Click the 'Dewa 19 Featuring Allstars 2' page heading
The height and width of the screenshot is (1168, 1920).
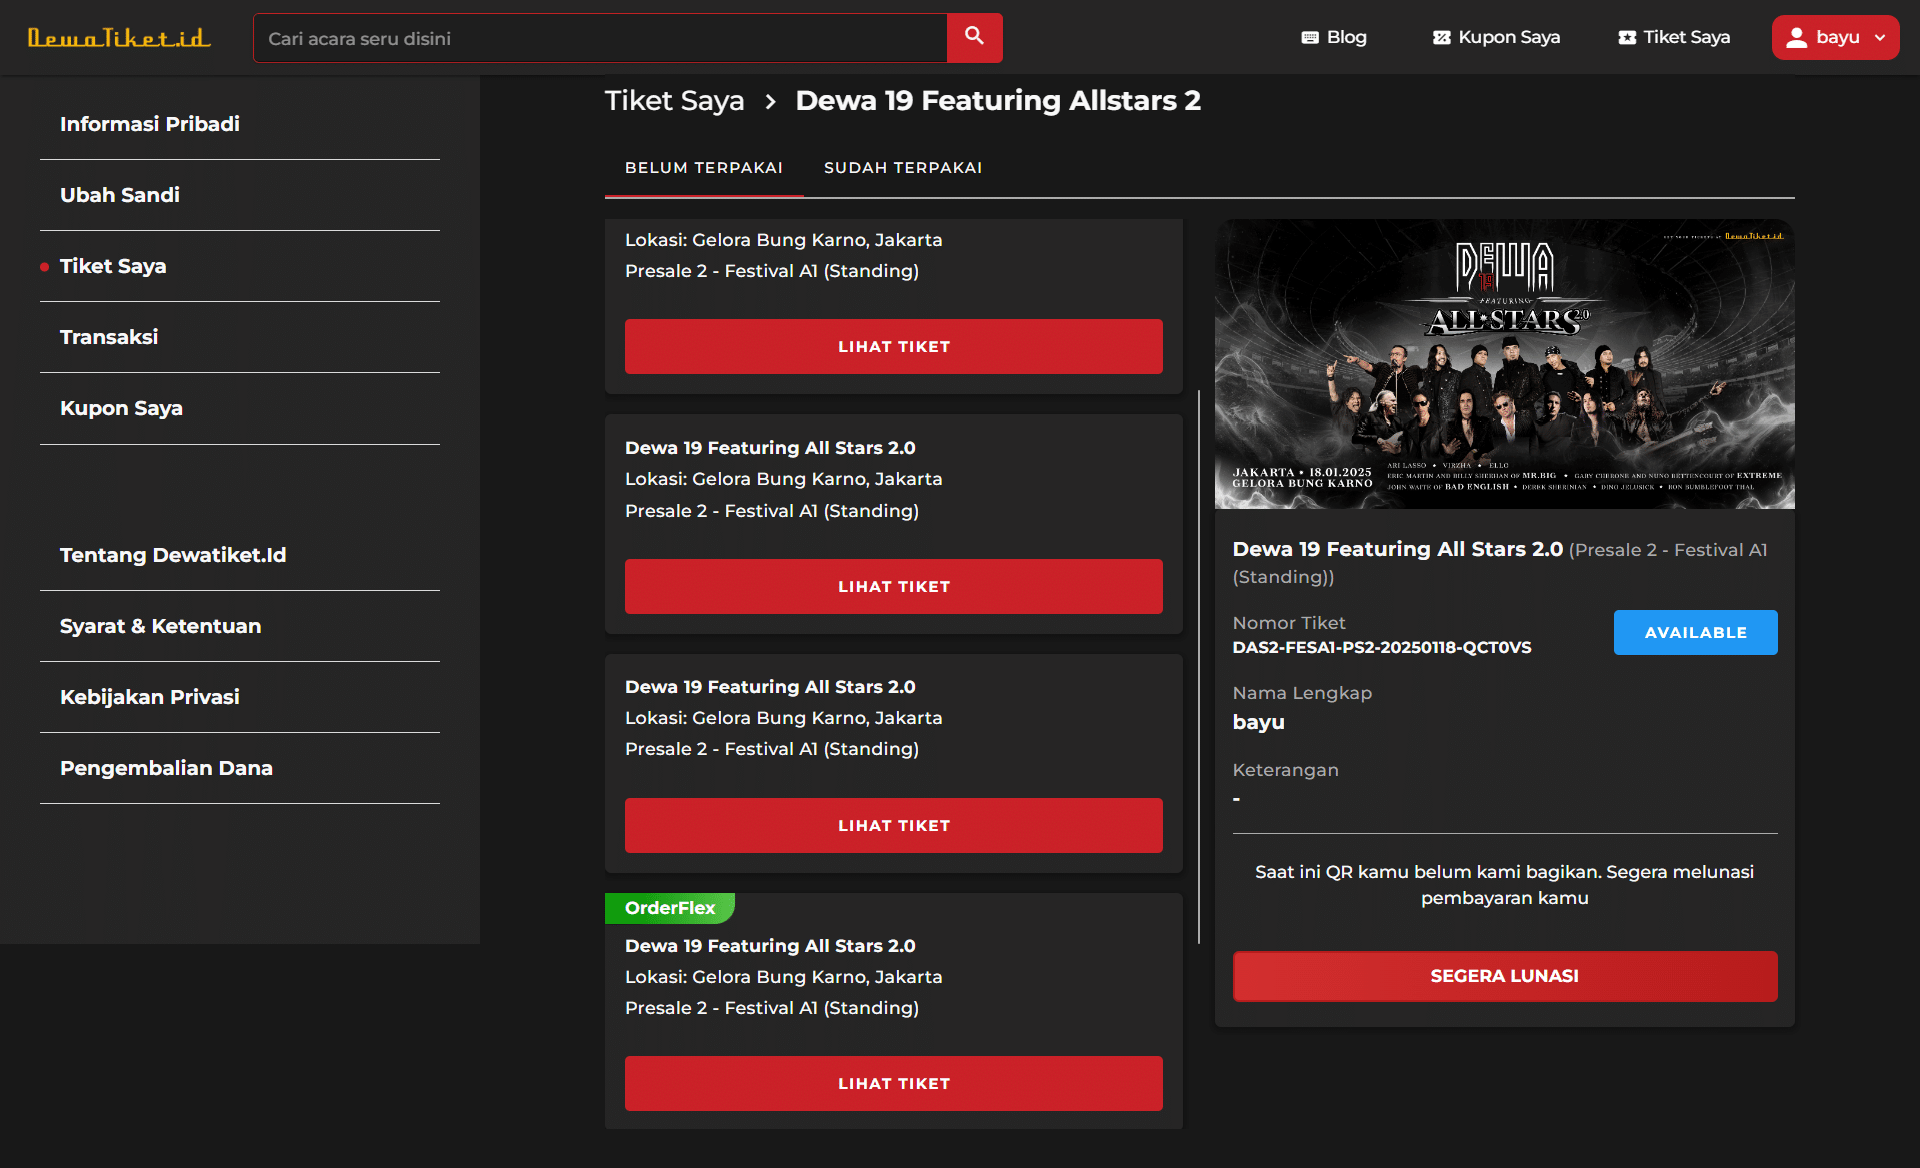pos(998,101)
